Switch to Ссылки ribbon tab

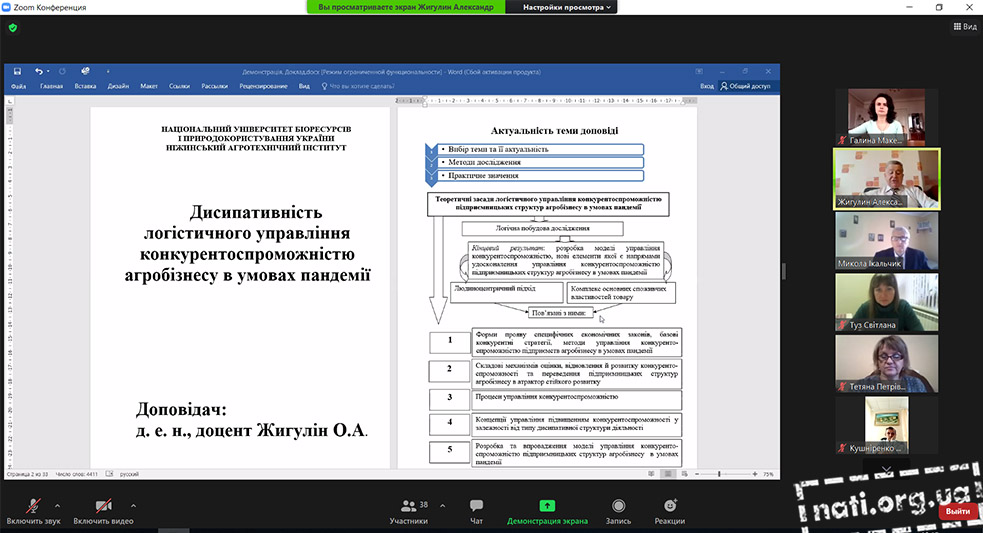(179, 86)
